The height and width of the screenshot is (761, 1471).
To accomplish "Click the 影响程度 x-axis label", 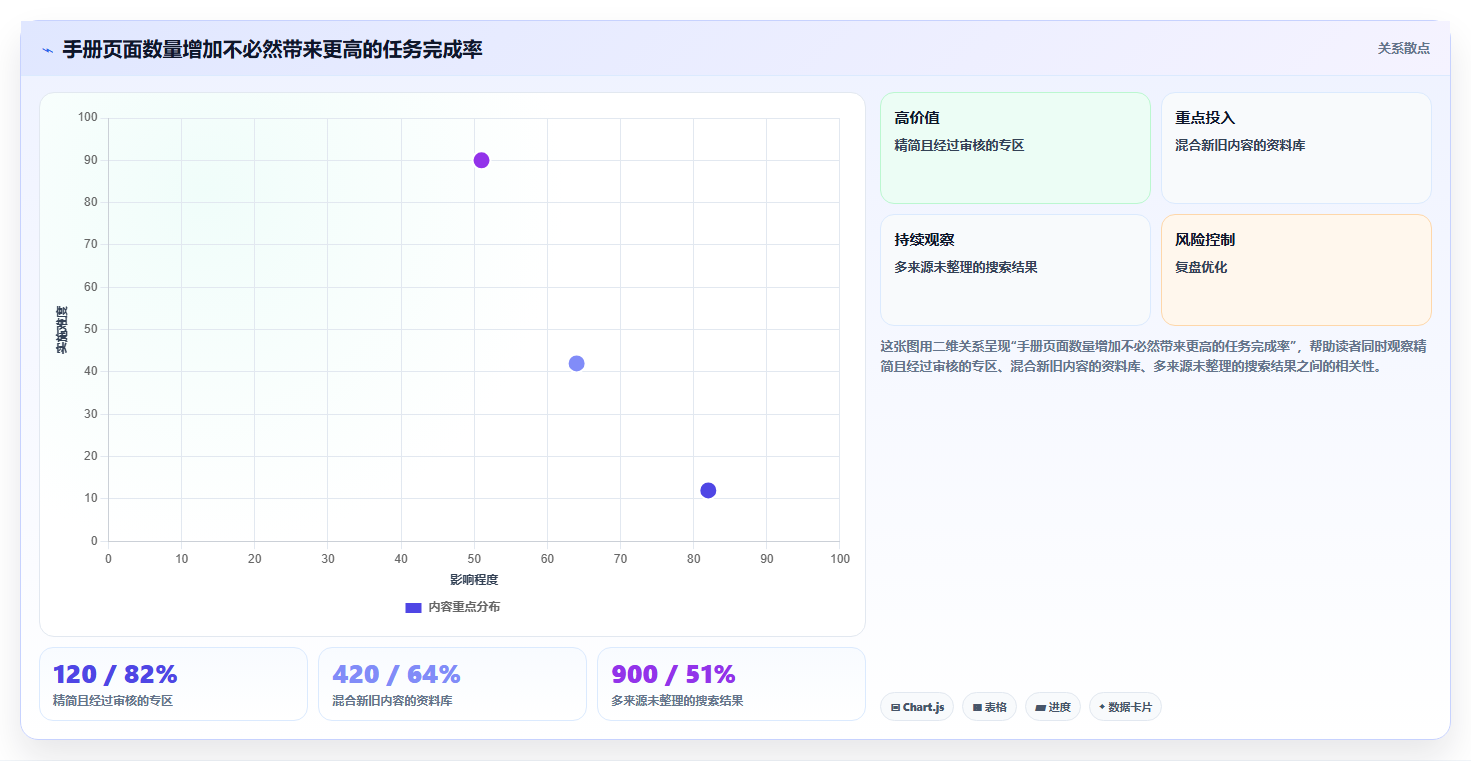I will point(474,580).
